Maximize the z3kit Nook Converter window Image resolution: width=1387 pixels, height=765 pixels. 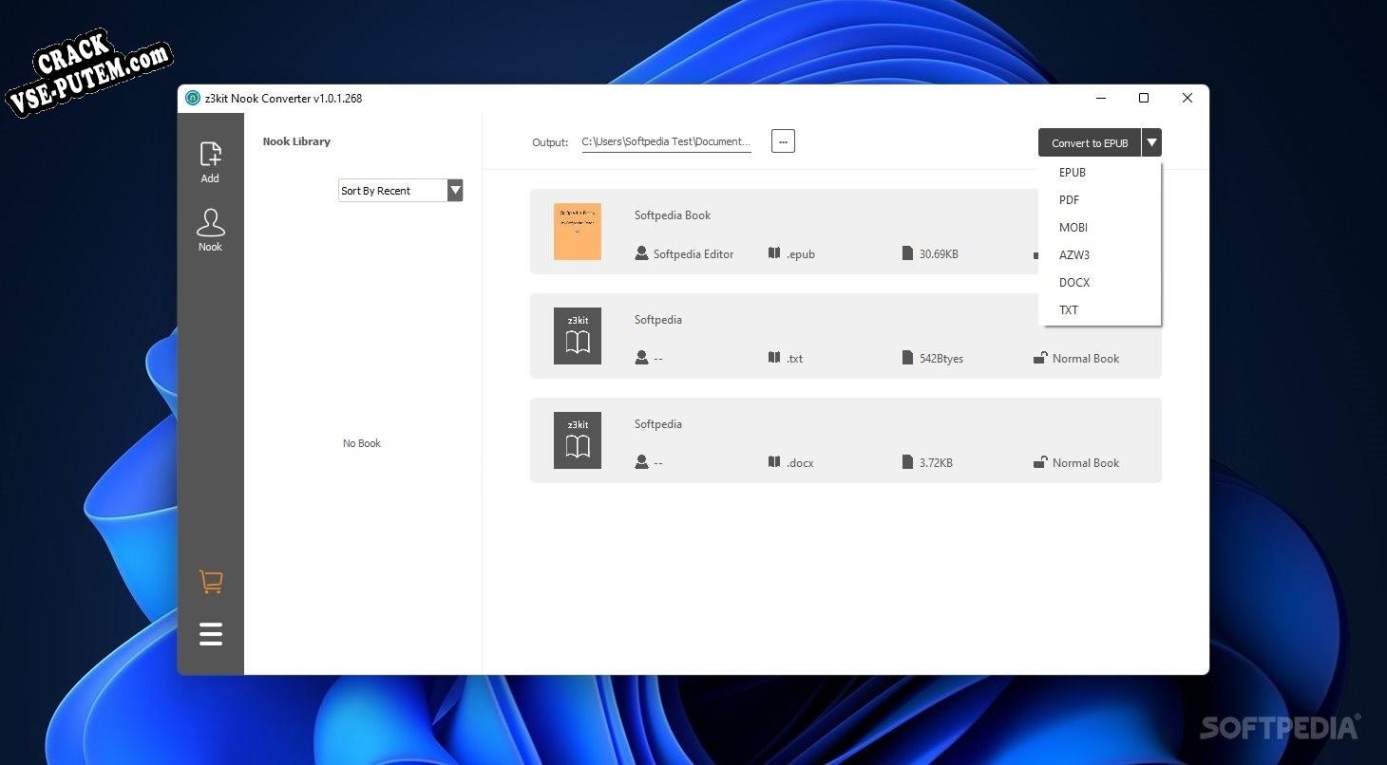click(1143, 98)
